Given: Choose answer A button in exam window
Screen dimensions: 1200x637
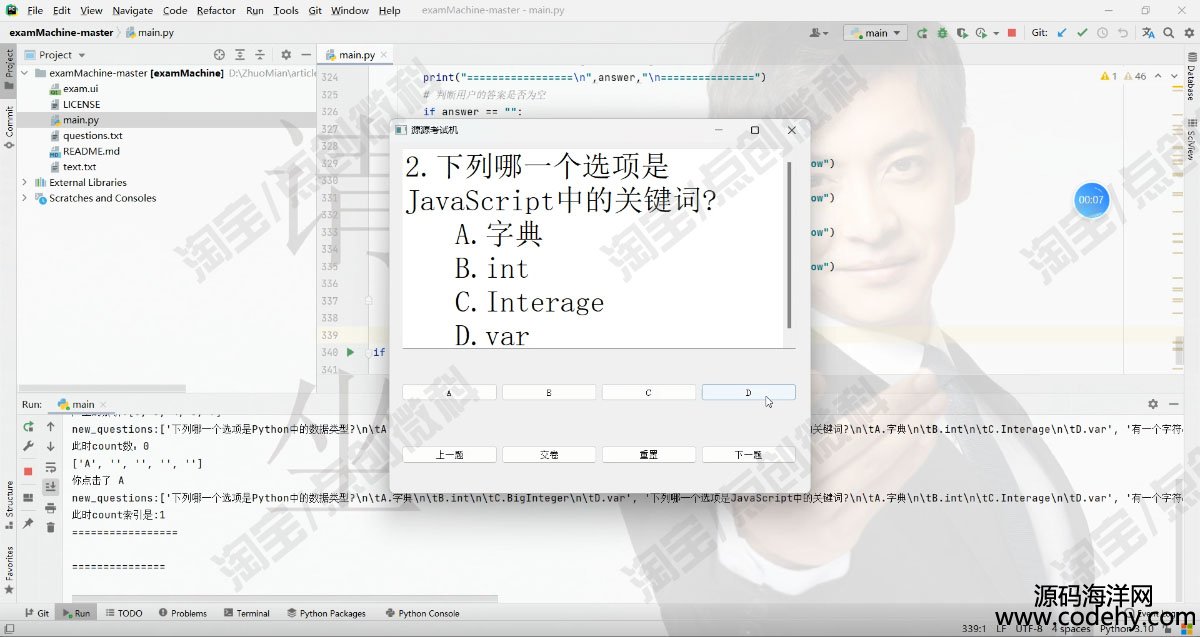Looking at the screenshot, I should [449, 393].
